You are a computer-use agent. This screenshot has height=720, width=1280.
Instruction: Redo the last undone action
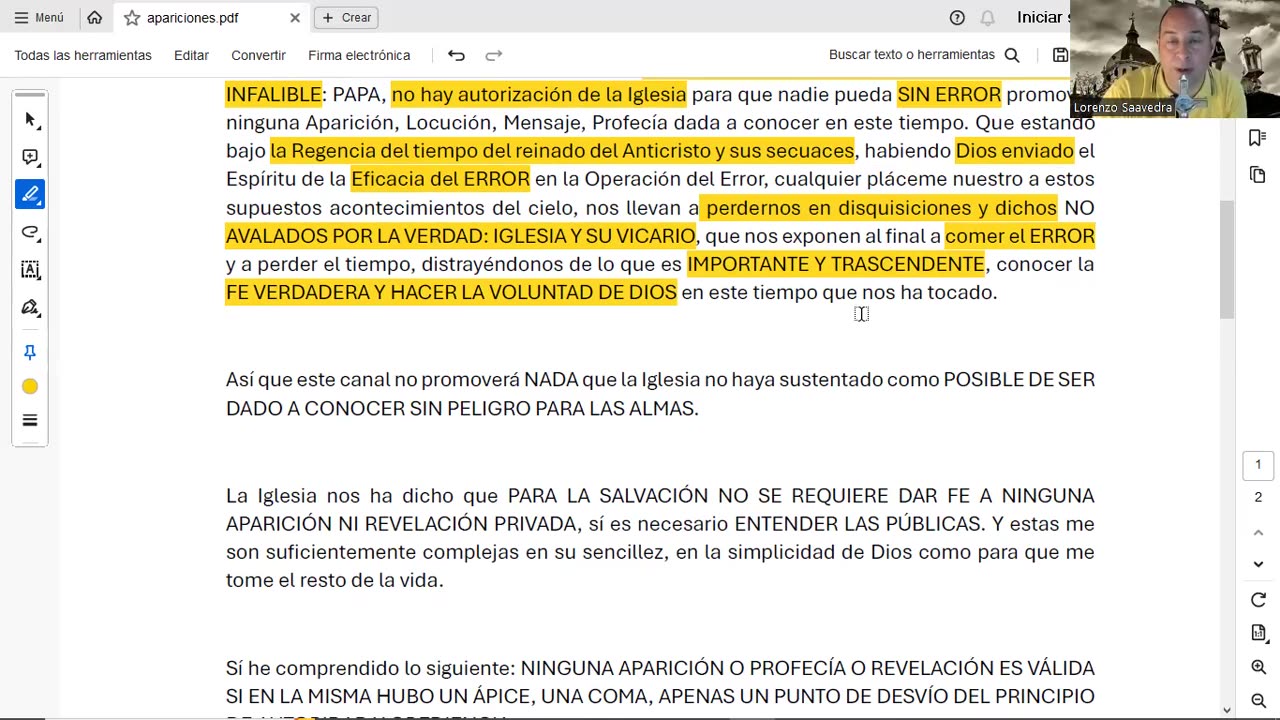(493, 55)
